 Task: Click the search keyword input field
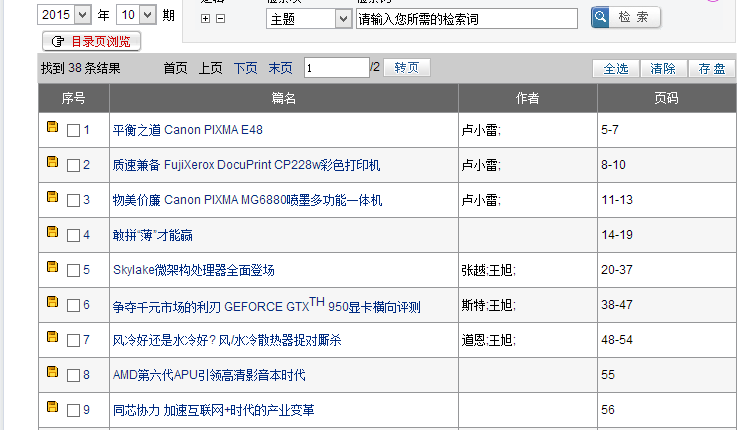466,19
